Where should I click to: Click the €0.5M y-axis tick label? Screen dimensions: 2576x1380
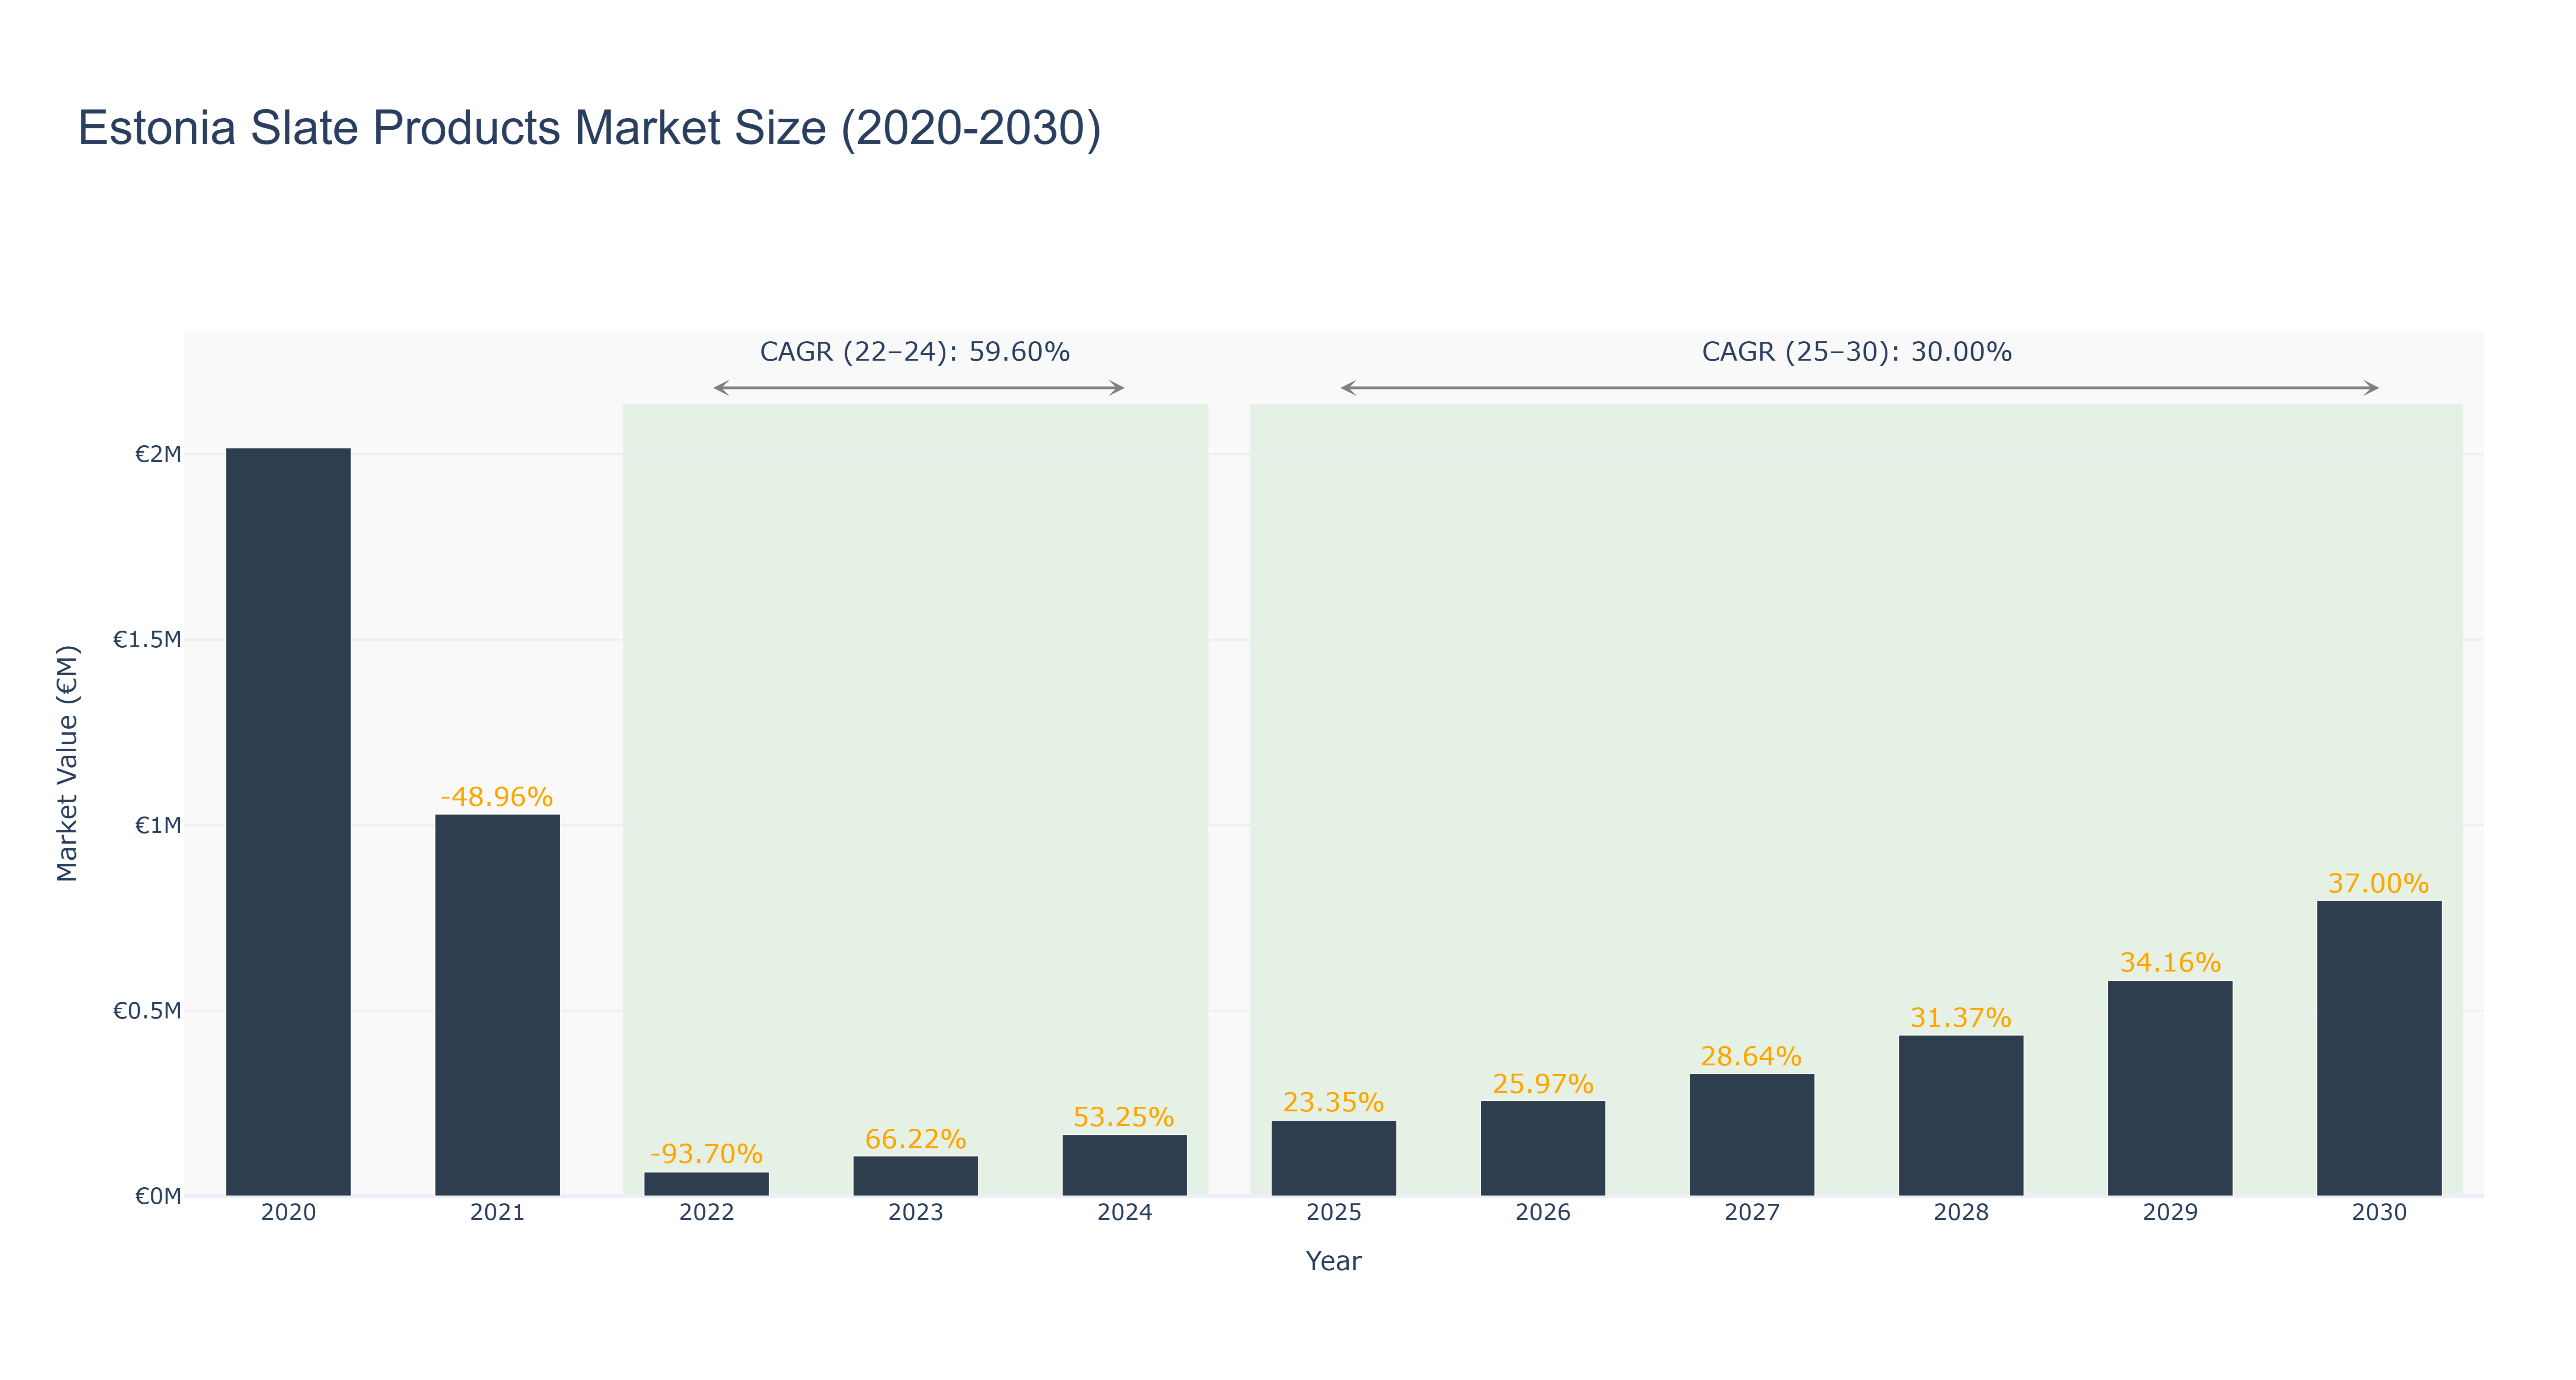pos(147,1011)
